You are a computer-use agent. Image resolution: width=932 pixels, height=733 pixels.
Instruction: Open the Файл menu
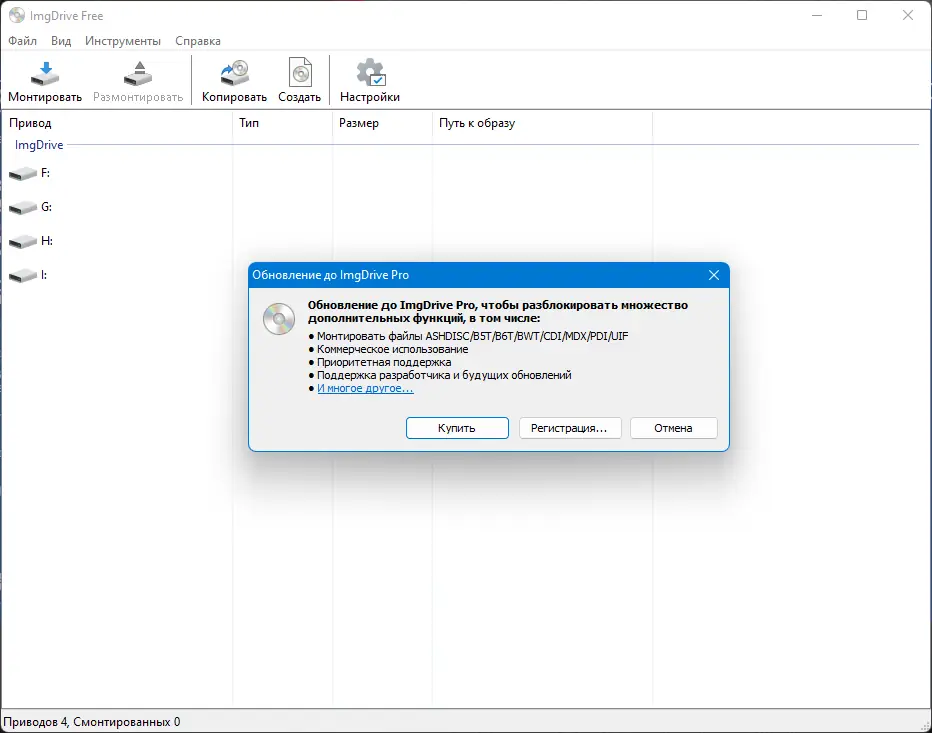click(23, 41)
